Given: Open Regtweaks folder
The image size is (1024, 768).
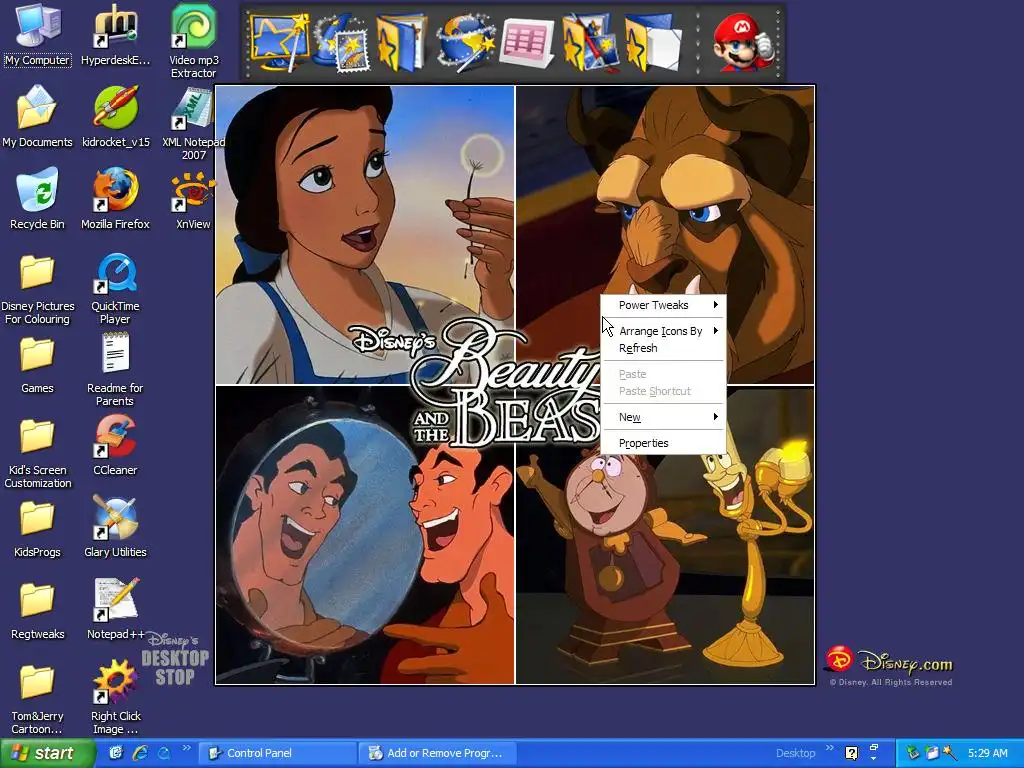Looking at the screenshot, I should pyautogui.click(x=37, y=610).
